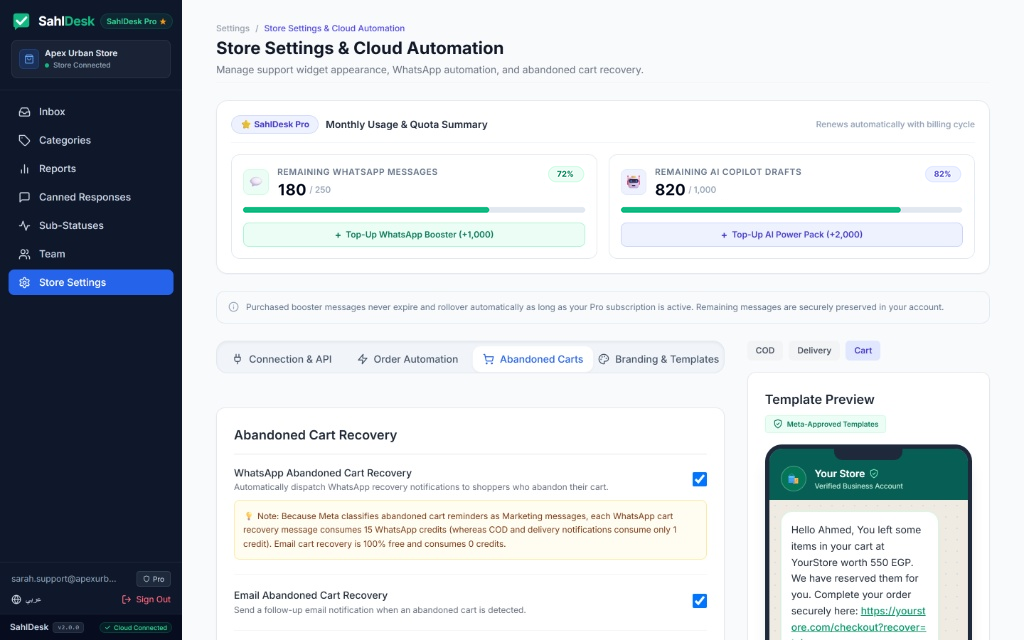Click the plug icon on Connection & API
The width and height of the screenshot is (1024, 640).
click(237, 359)
